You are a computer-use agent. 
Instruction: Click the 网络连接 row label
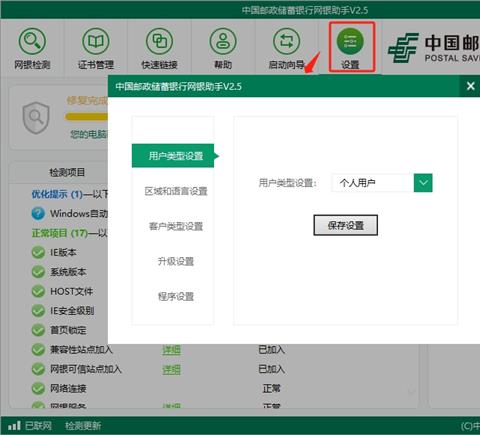[x=68, y=388]
